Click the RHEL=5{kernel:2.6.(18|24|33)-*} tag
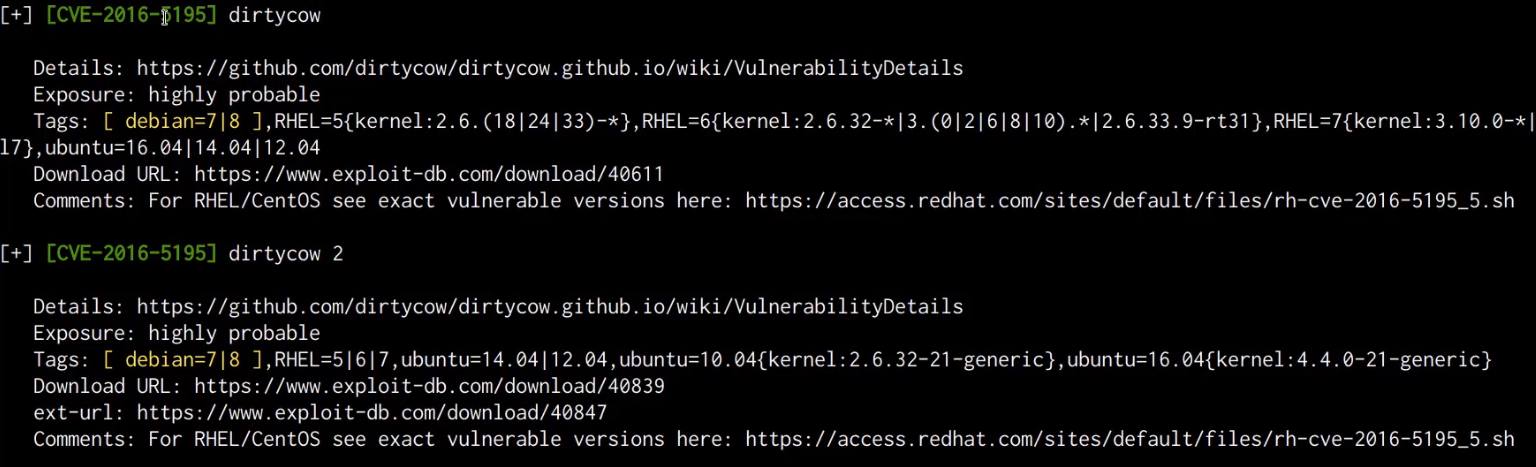Viewport: 1536px width, 467px height. [453, 122]
